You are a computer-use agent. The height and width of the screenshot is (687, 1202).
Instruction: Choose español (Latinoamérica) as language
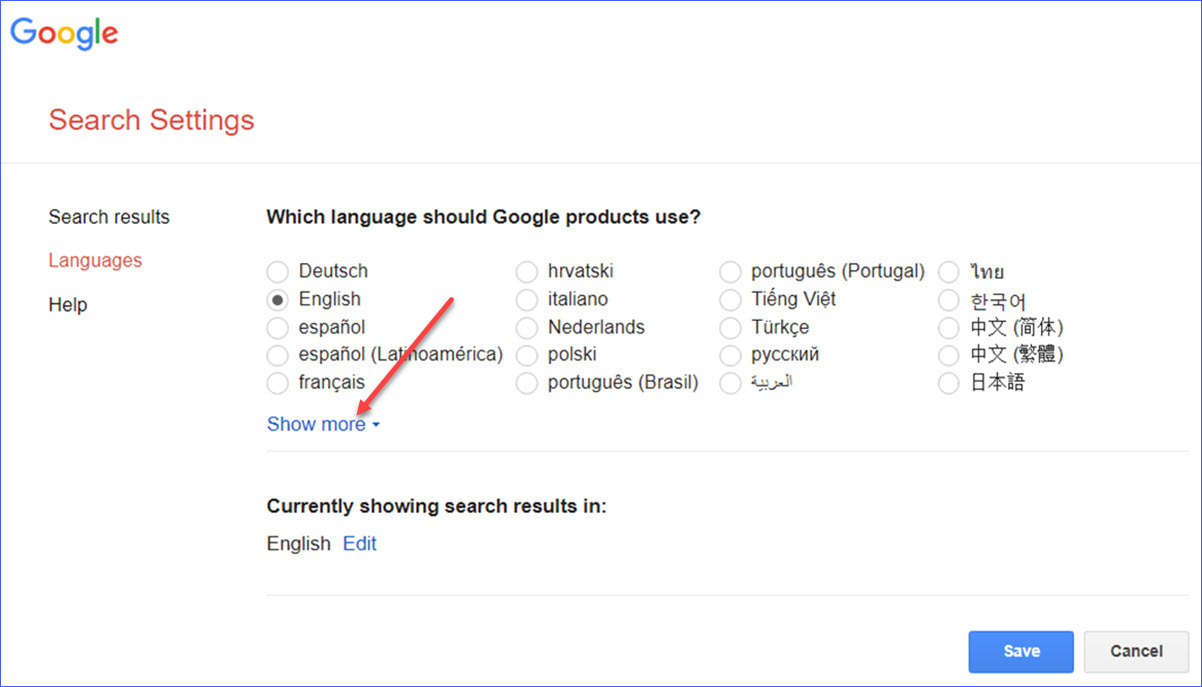click(x=277, y=355)
